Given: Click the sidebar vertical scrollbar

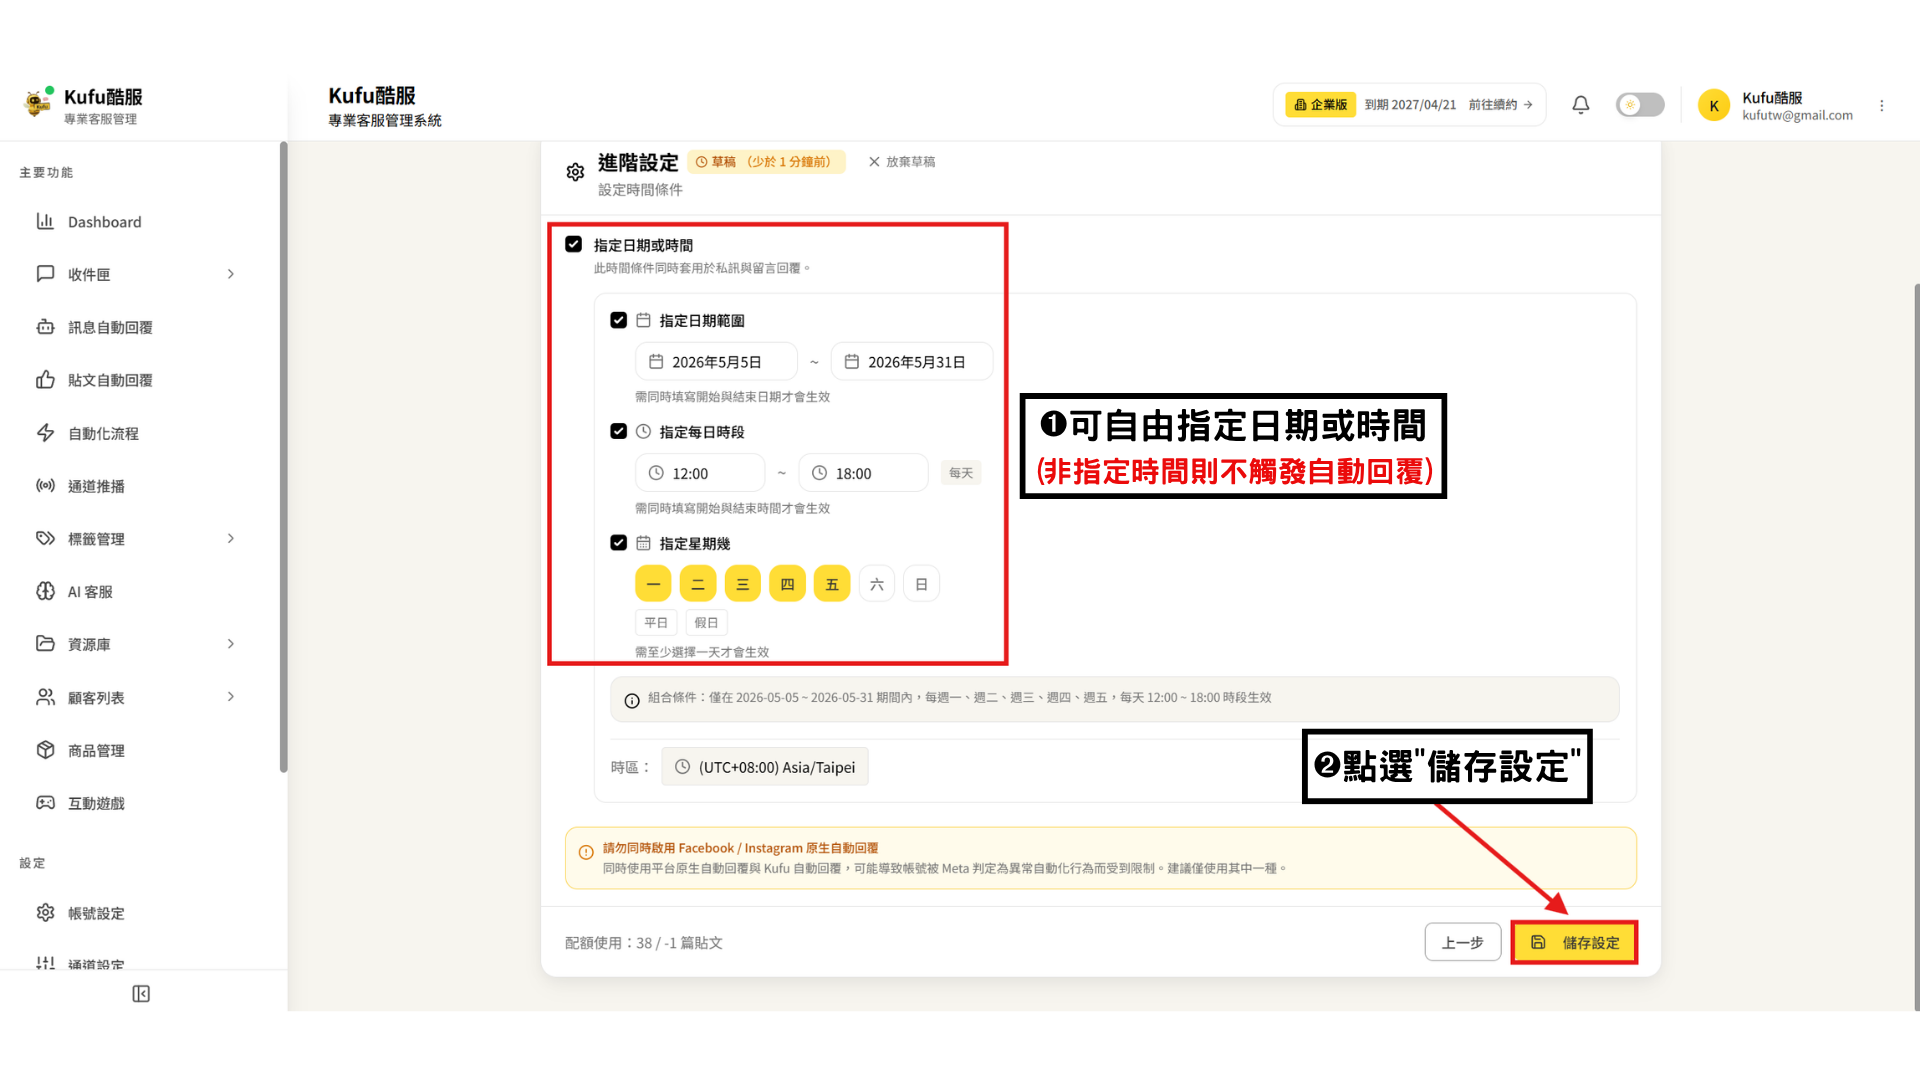Looking at the screenshot, I should [284, 457].
